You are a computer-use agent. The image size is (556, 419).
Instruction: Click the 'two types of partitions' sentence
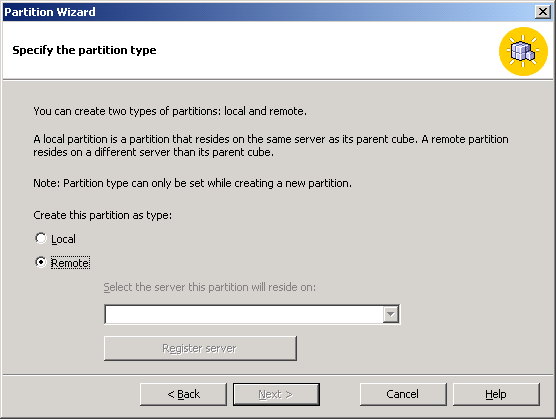[170, 111]
